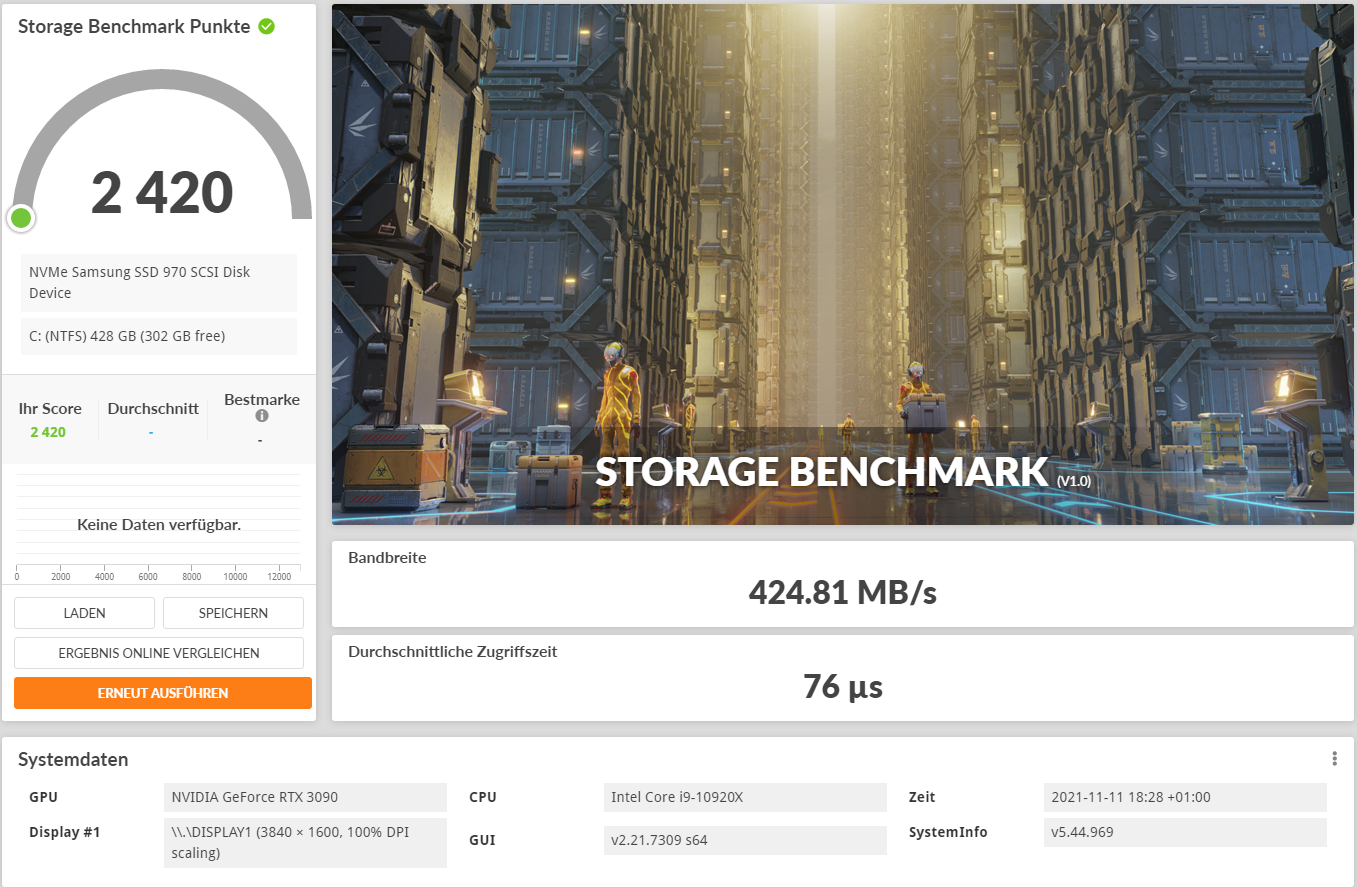The width and height of the screenshot is (1357, 888).
Task: Click the GPU label in Systemdaten
Action: pyautogui.click(x=43, y=797)
